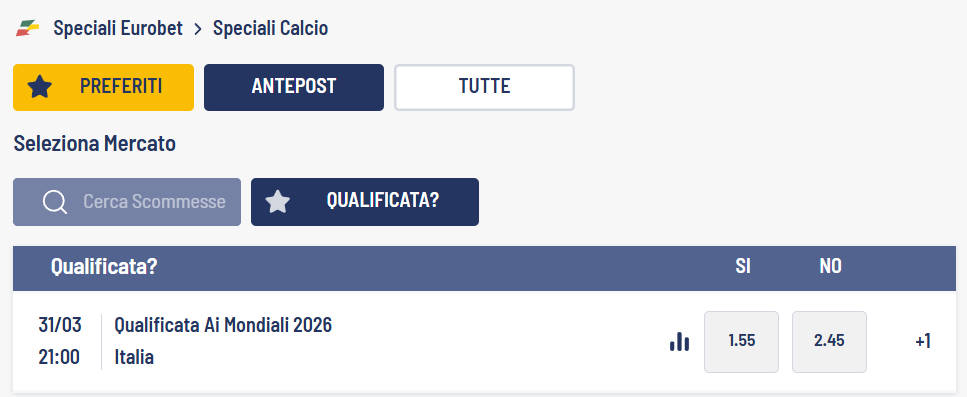Open the PREFERITI favorites filter
Image resolution: width=967 pixels, height=397 pixels.
pos(104,88)
